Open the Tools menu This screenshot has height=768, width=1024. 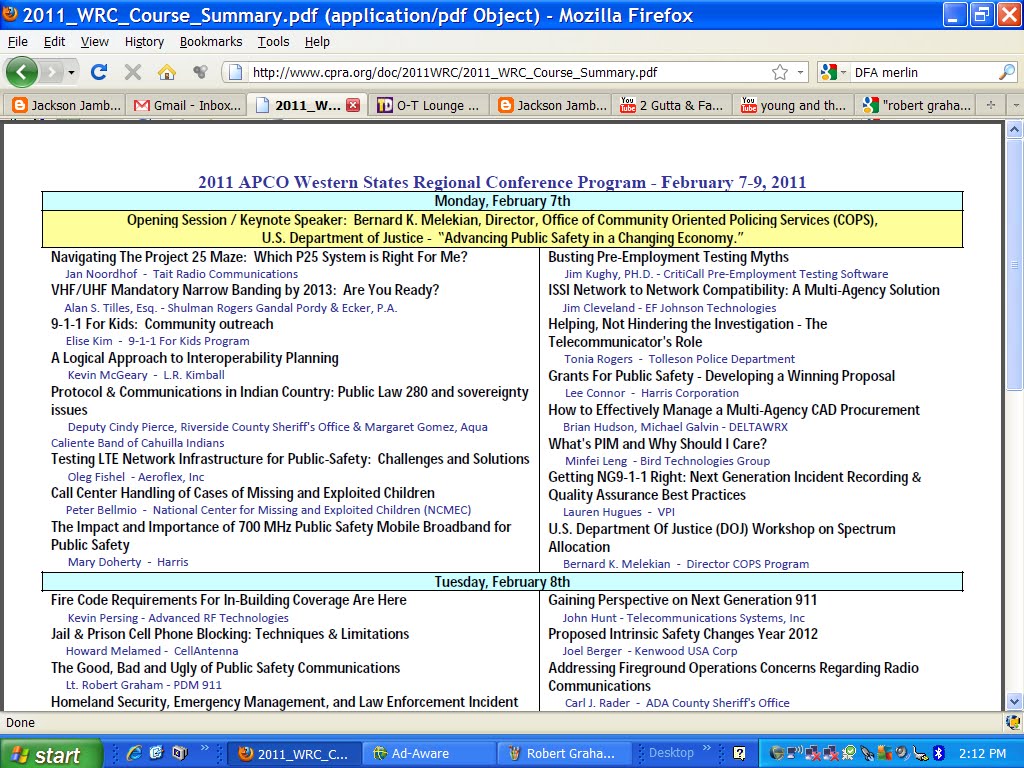click(273, 42)
